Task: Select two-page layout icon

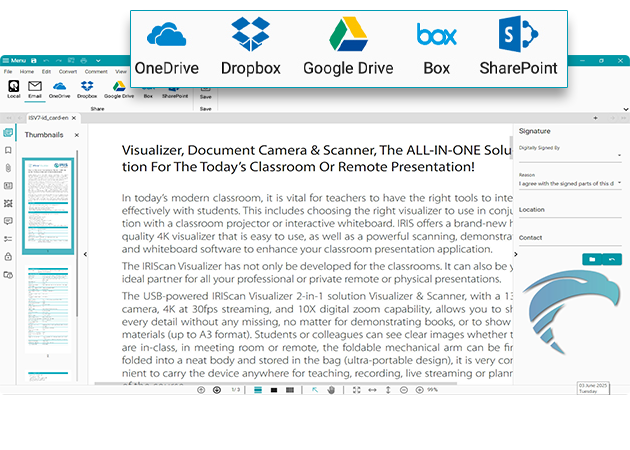Action: tap(289, 390)
